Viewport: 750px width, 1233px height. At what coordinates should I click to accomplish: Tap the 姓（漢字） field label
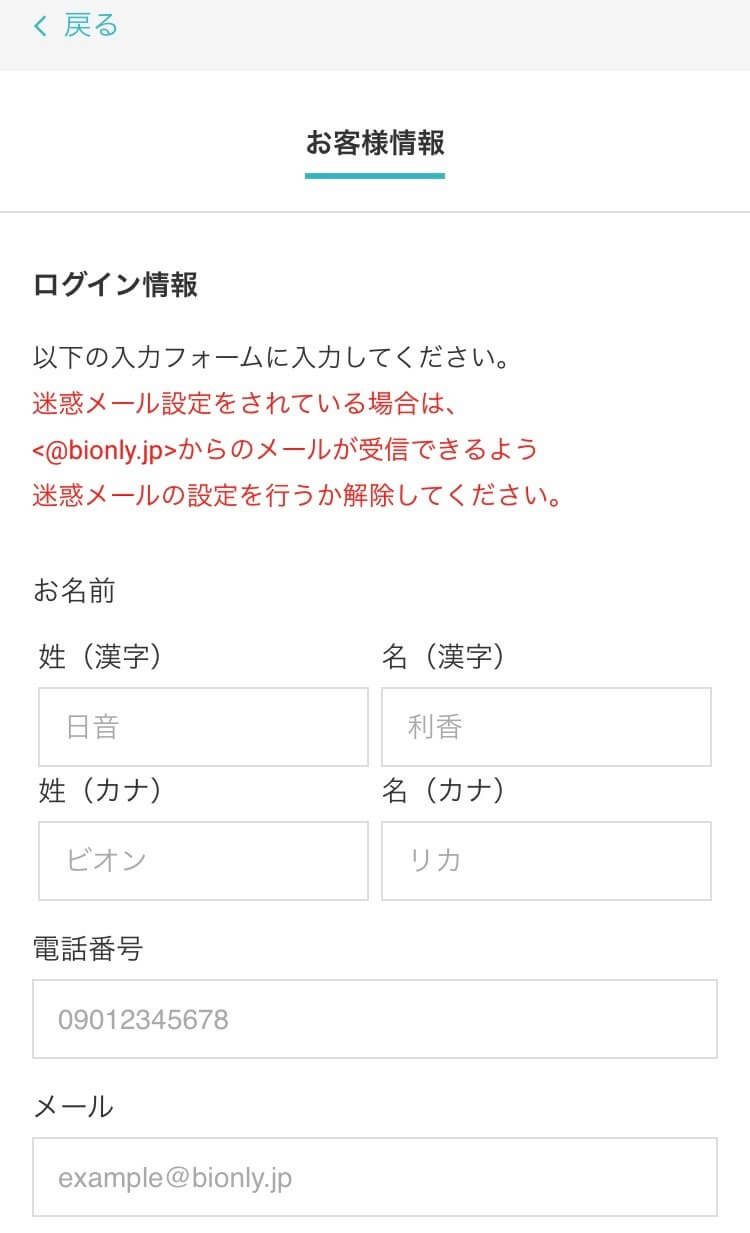click(100, 657)
